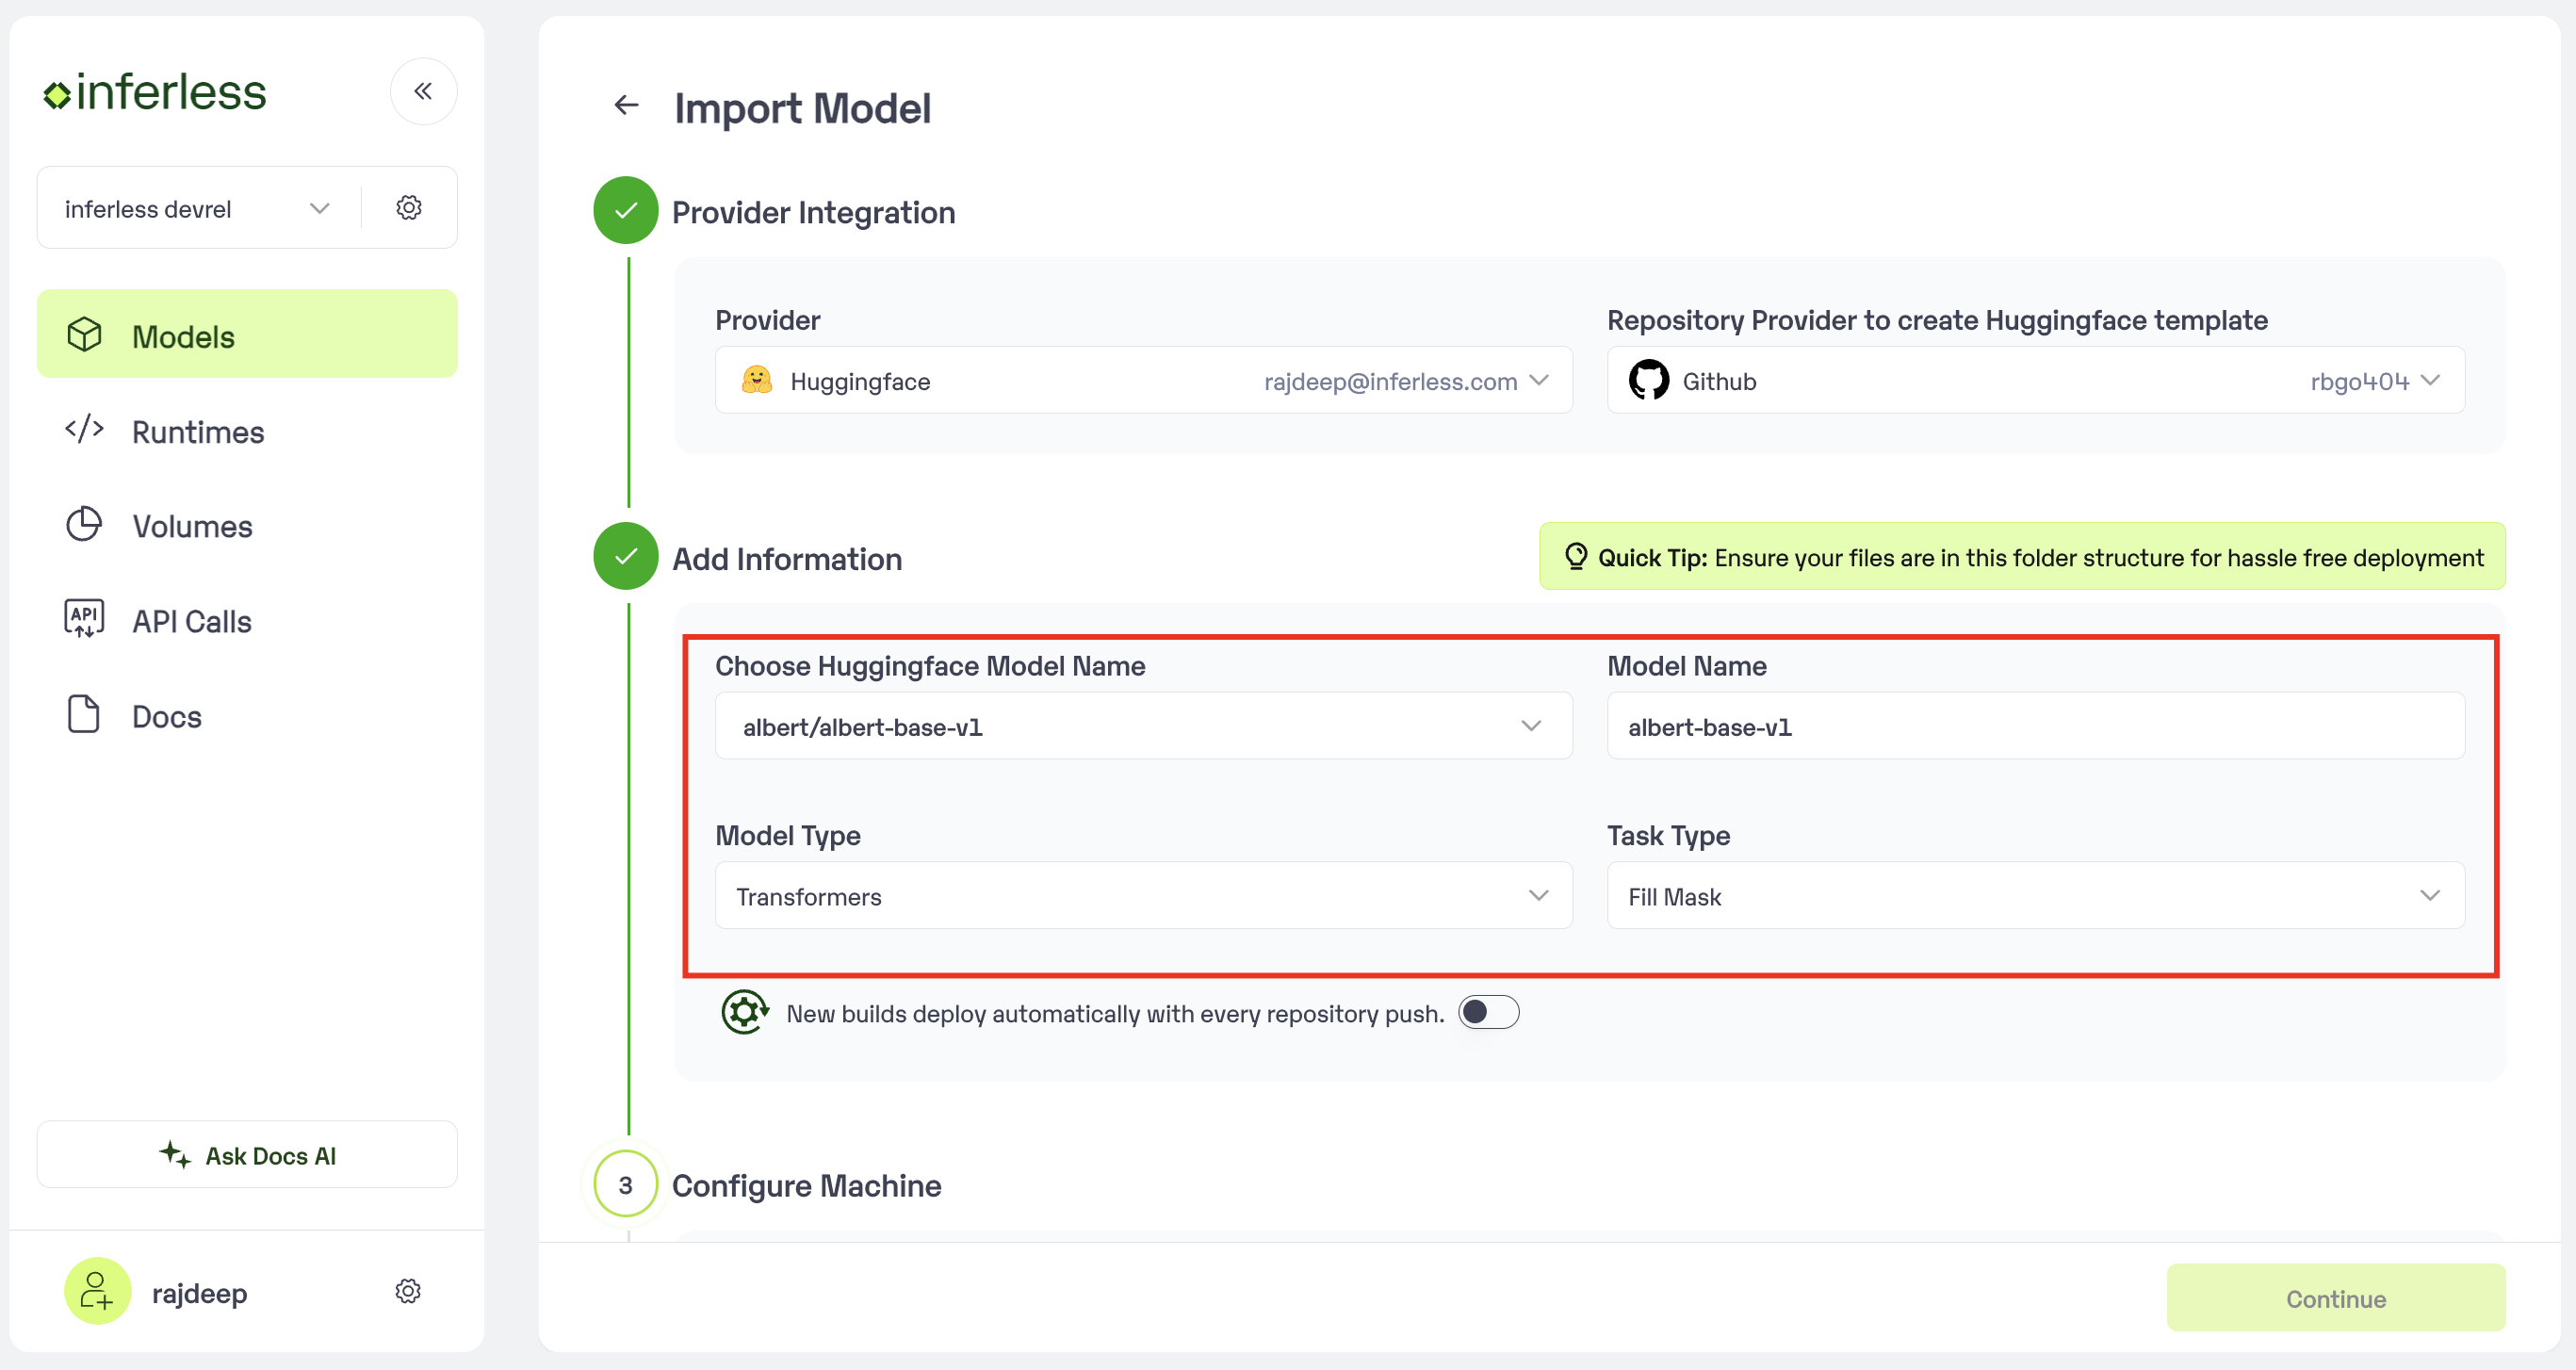Click the Quick Tip lightbulb icon
The image size is (2576, 1370).
pyautogui.click(x=1576, y=556)
